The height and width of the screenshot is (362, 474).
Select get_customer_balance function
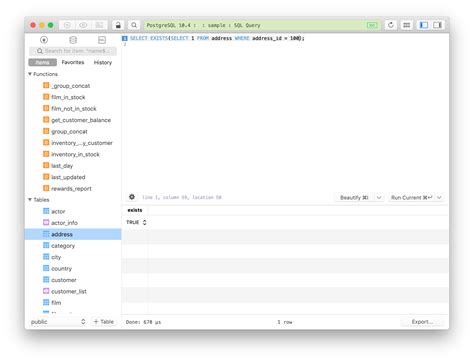click(81, 120)
